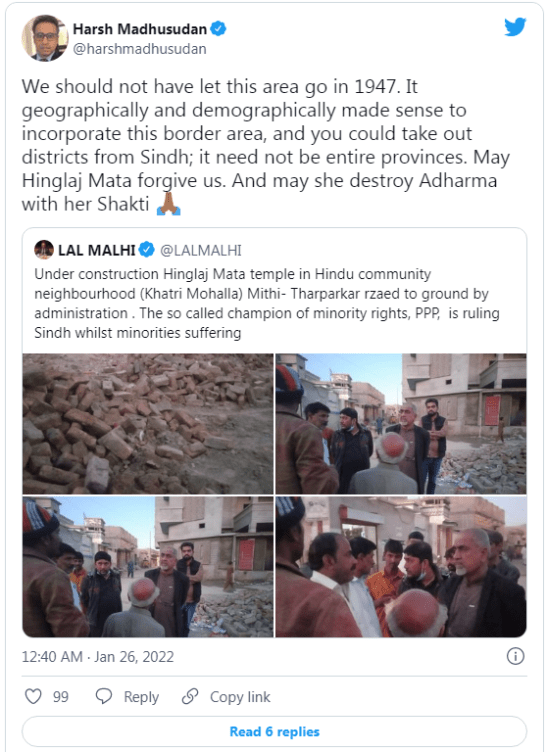Open the brick rubble photo thumbnail

pyautogui.click(x=148, y=424)
